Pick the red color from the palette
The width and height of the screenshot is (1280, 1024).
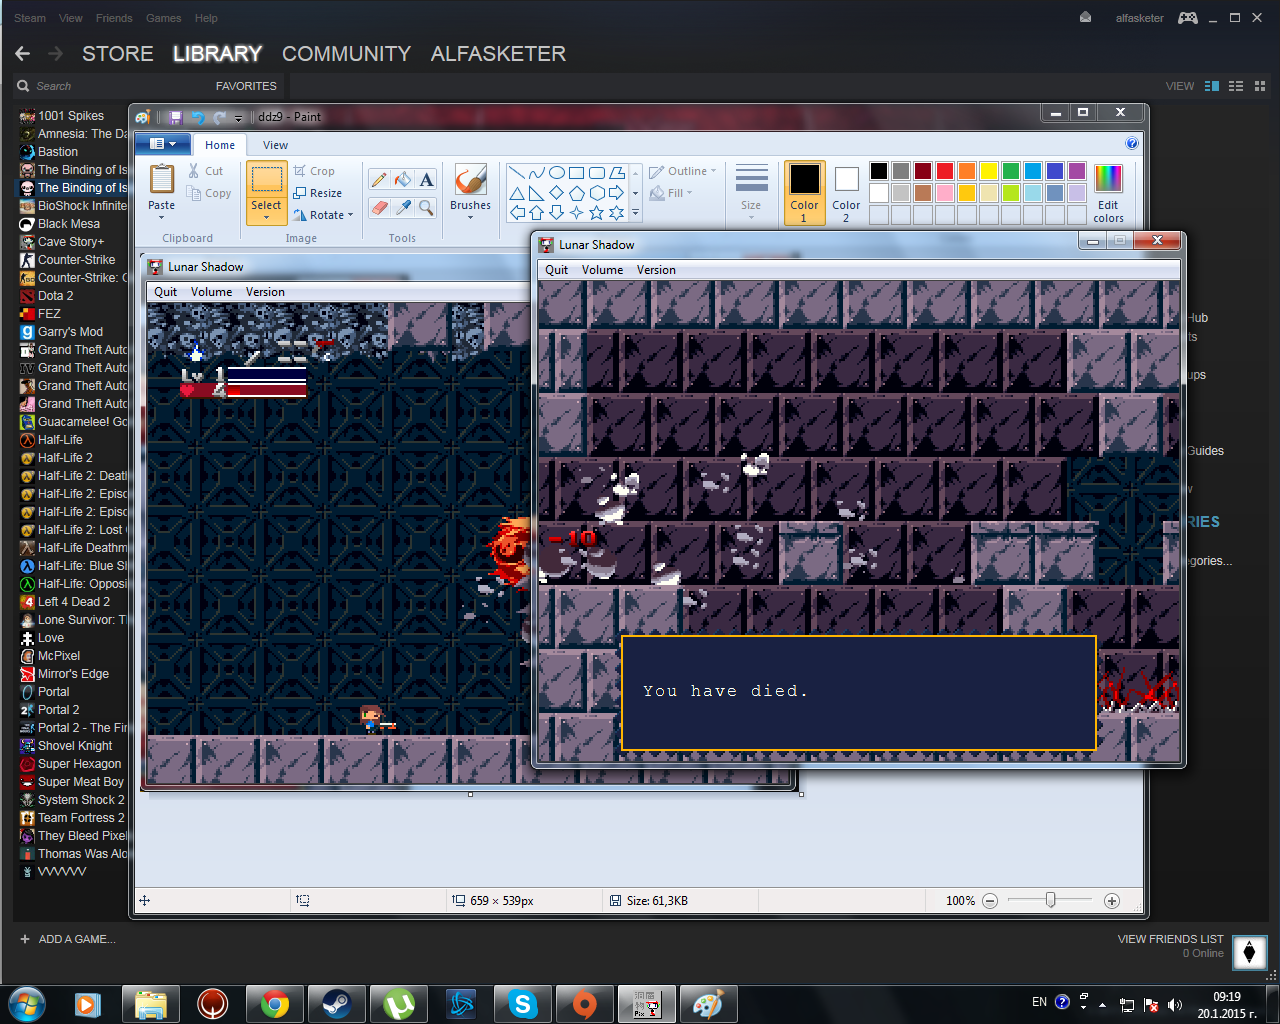[945, 171]
